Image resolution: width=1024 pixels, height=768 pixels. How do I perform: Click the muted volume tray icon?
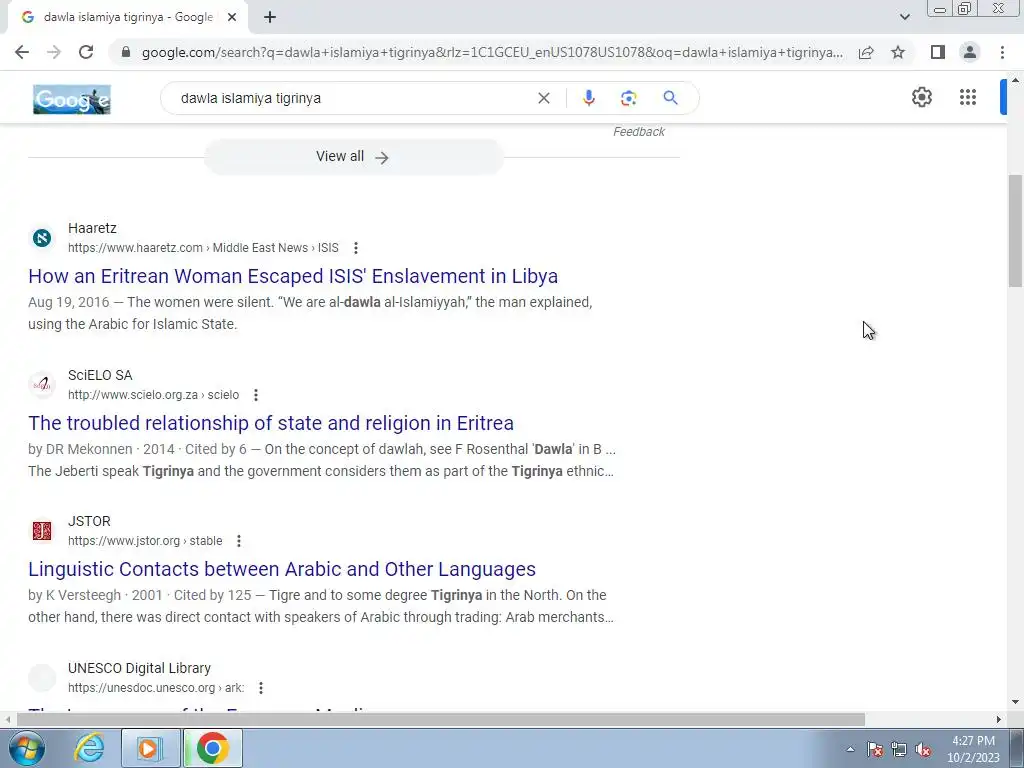[x=923, y=750]
